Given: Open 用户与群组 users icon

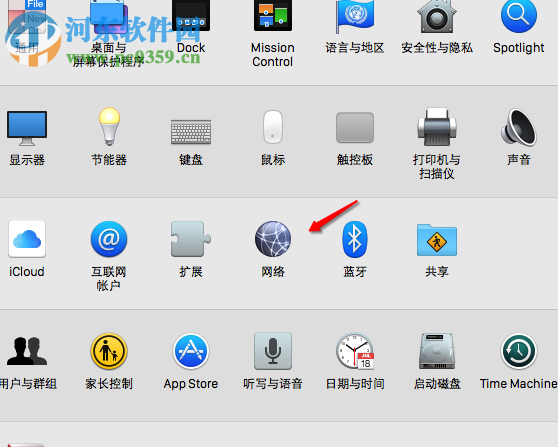Looking at the screenshot, I should point(27,351).
